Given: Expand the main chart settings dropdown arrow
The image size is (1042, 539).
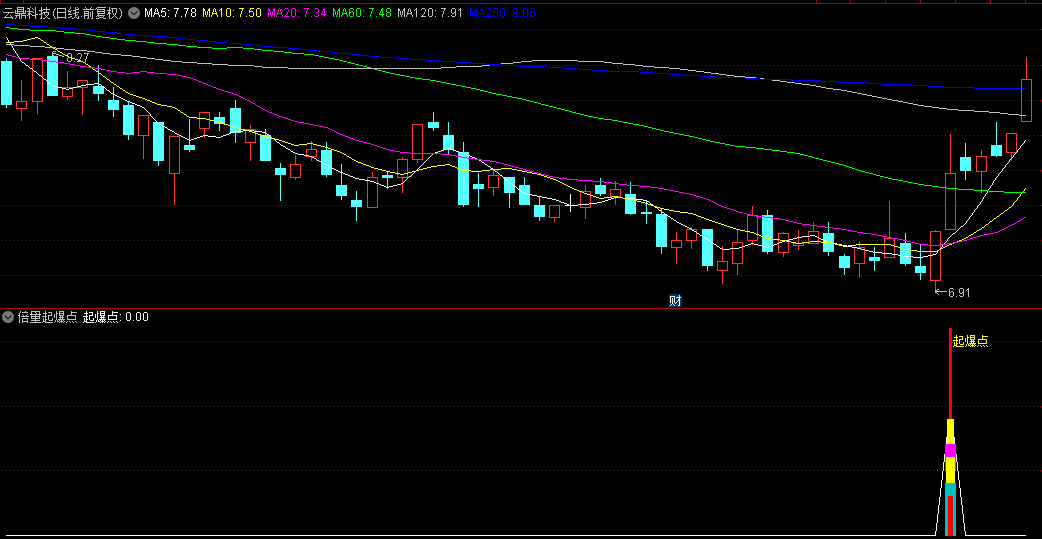Looking at the screenshot, I should click(x=134, y=13).
